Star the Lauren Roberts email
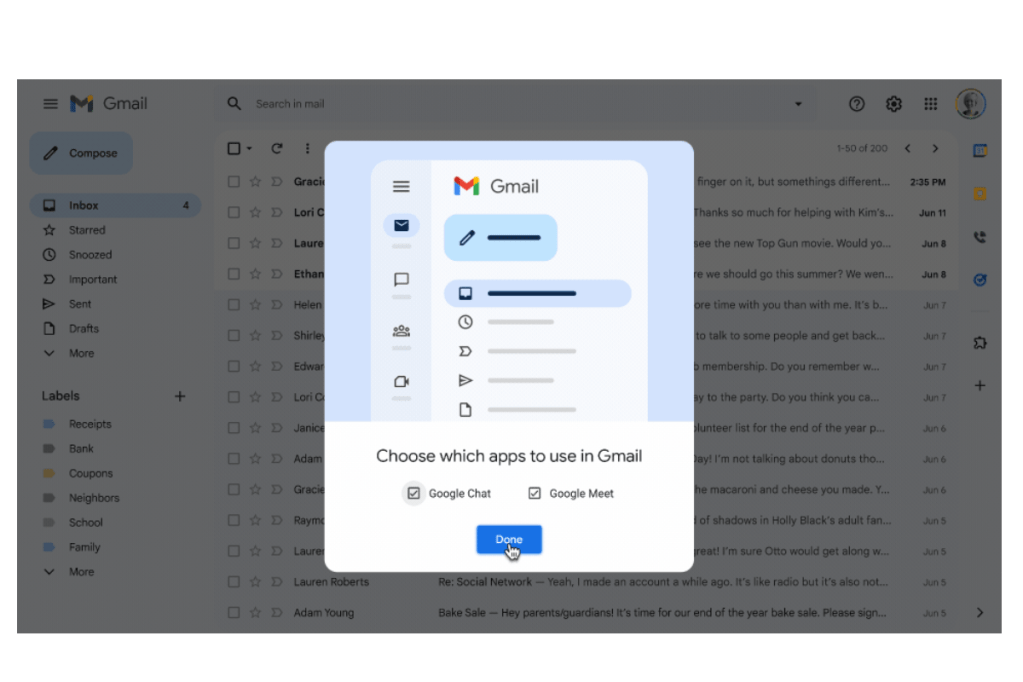 coord(255,582)
